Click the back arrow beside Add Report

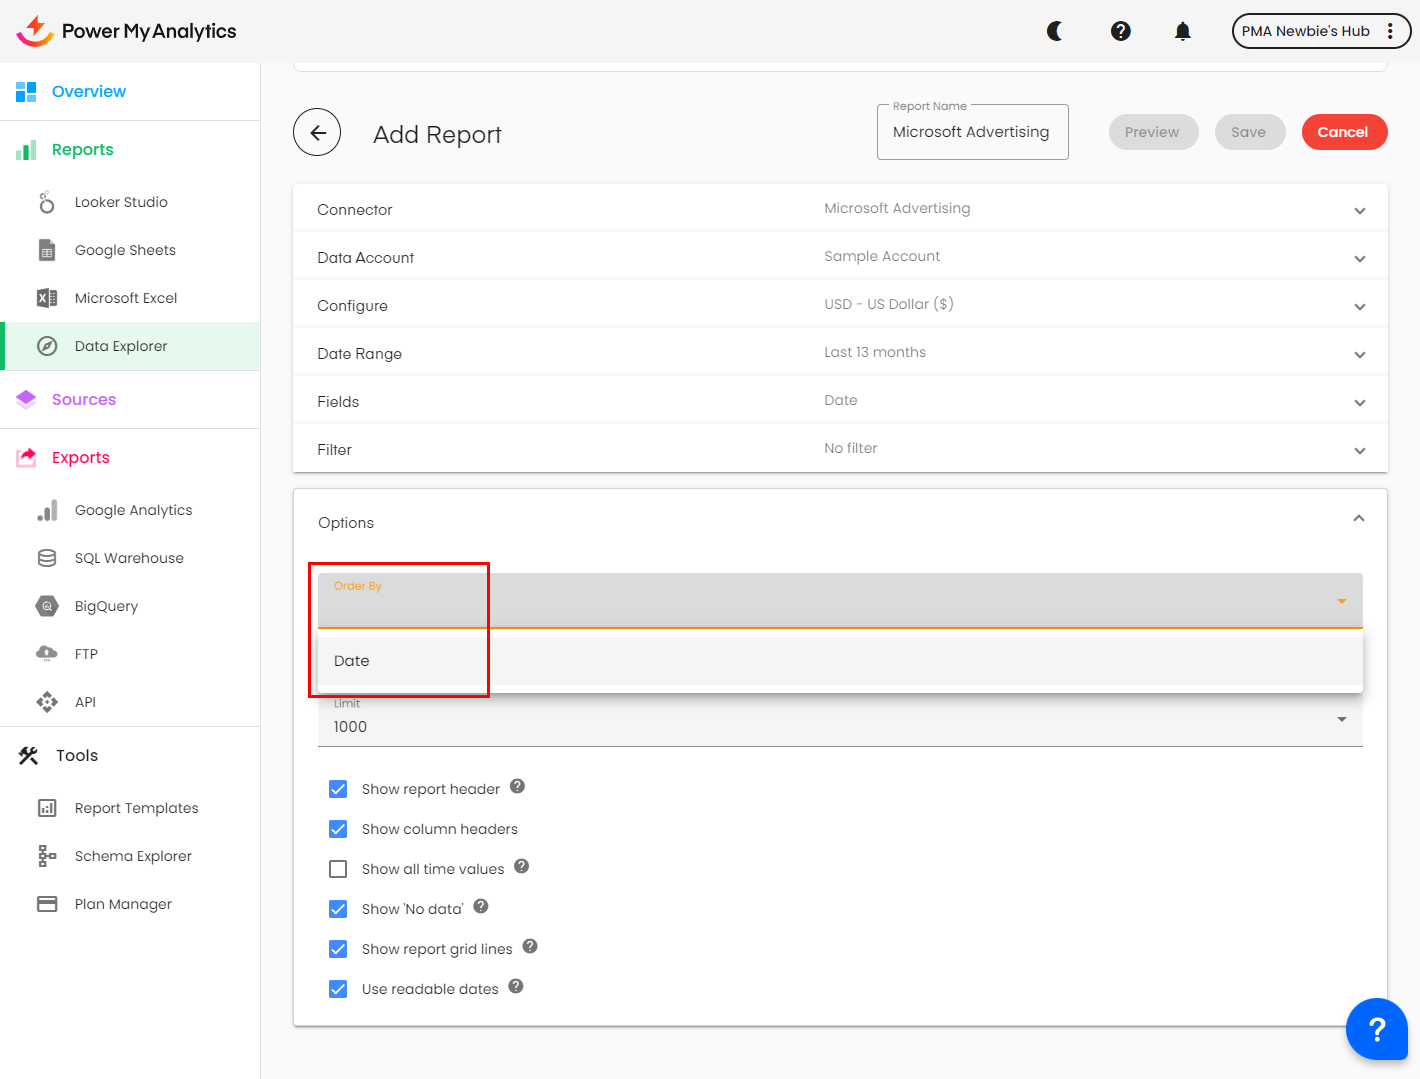coord(317,133)
